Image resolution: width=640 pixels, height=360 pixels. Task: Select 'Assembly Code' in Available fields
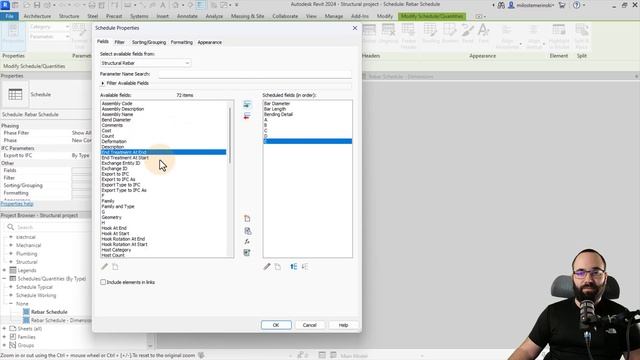click(x=117, y=104)
